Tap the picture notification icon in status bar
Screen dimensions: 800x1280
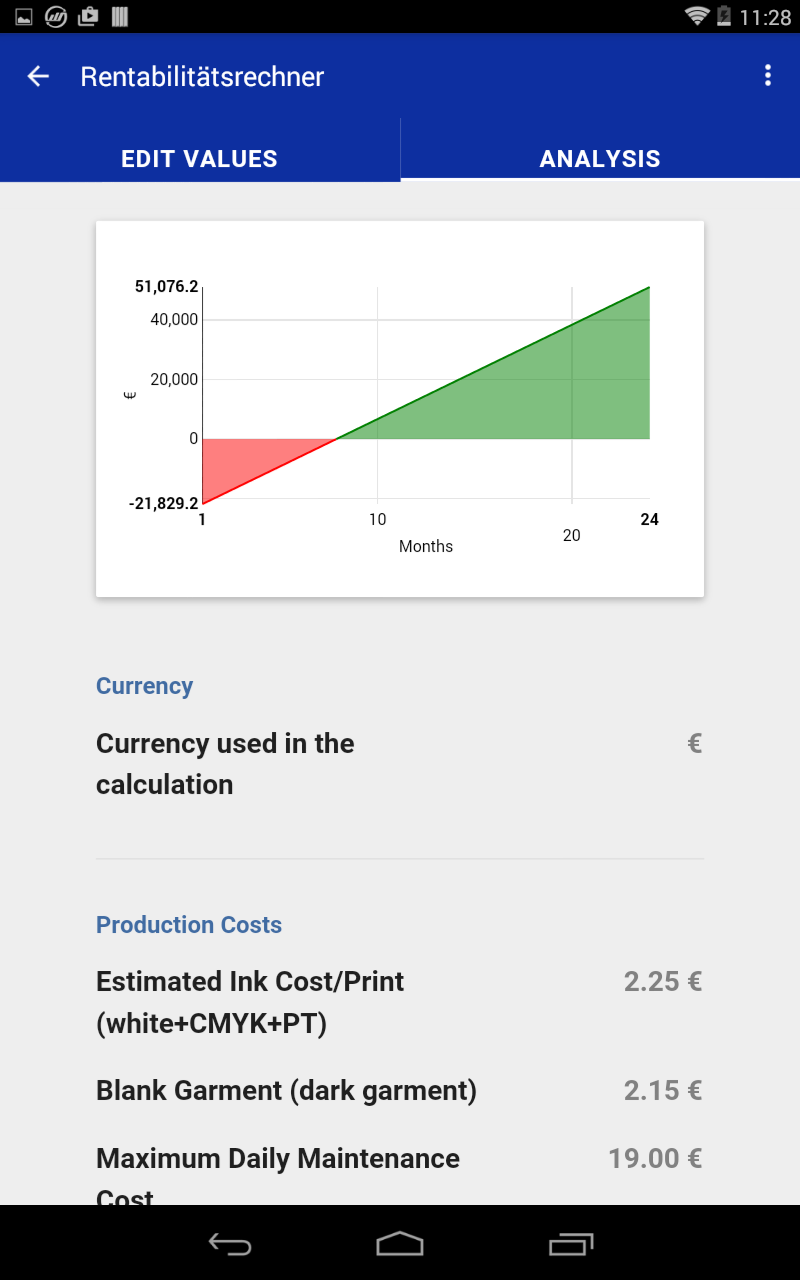[x=24, y=17]
